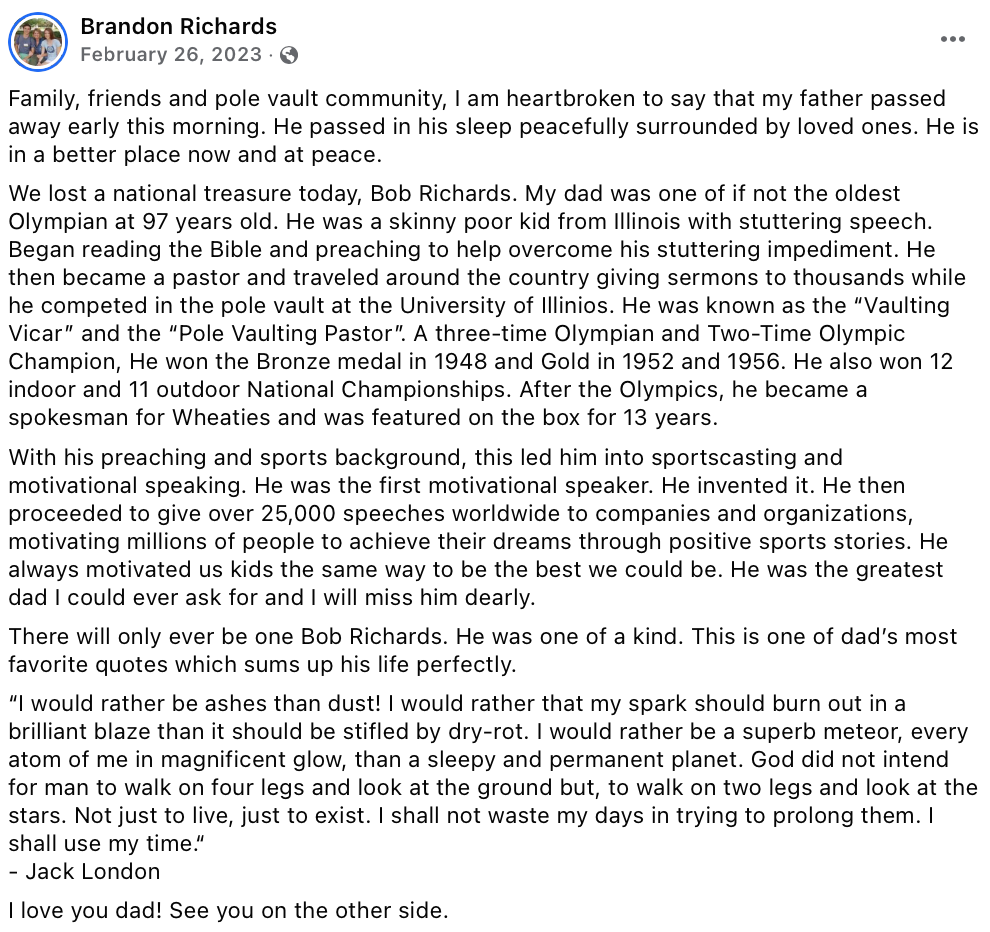Screen dimensions: 990x932
Task: Open Brandon Richards' profile picture
Action: tap(38, 42)
